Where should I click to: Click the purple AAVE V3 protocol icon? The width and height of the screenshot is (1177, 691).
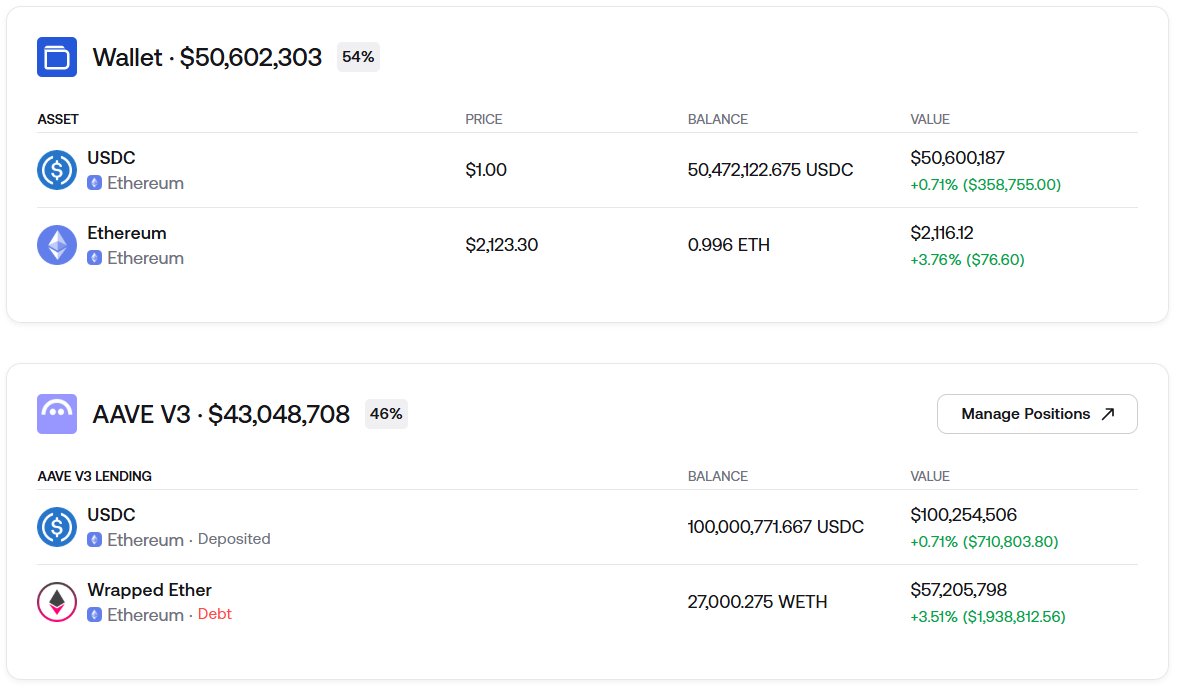57,414
